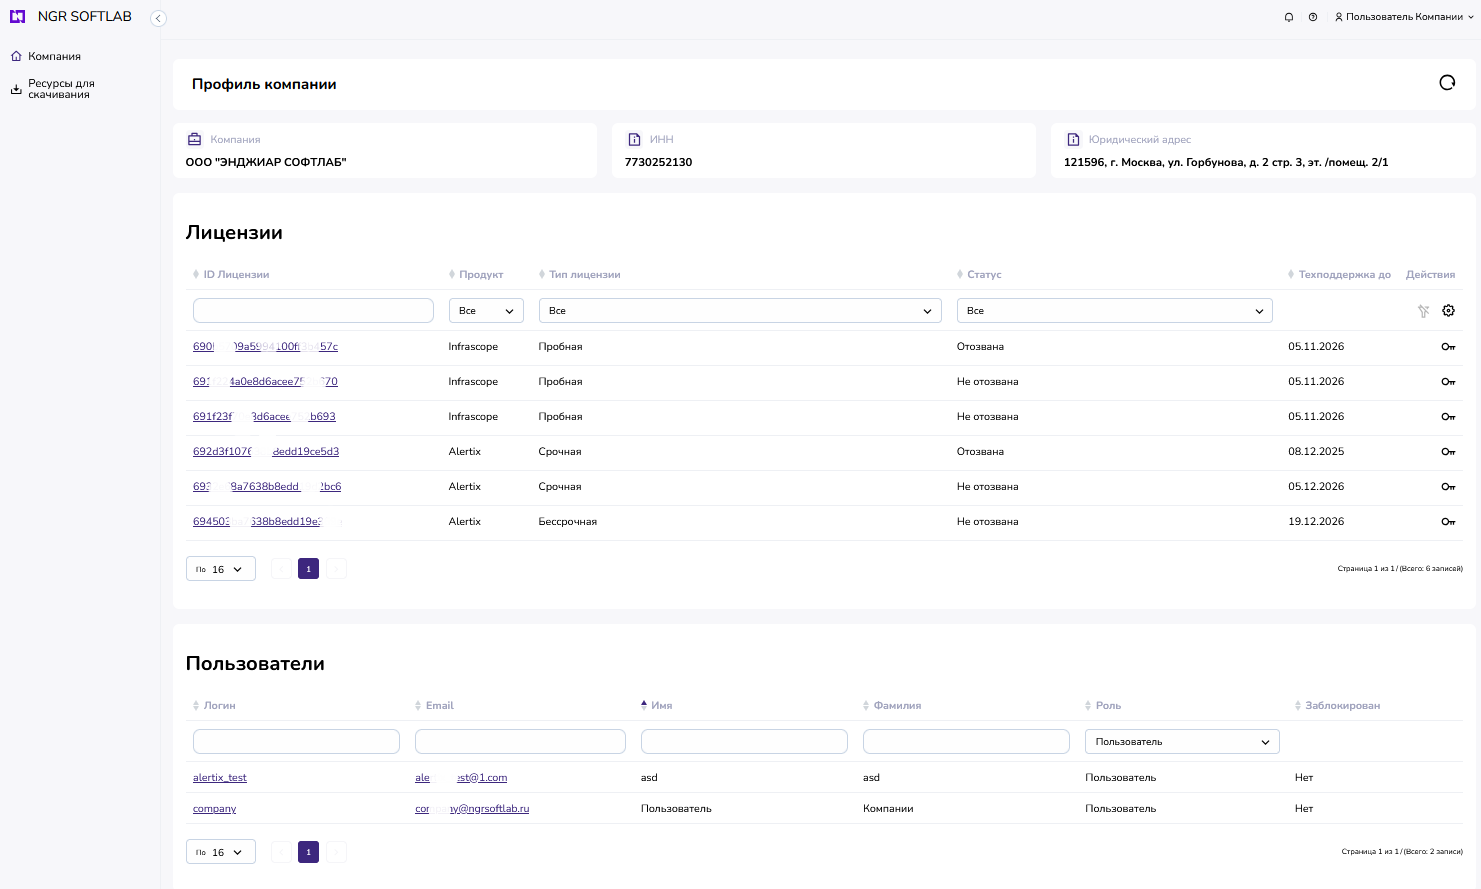Click email link ending @1.com
This screenshot has height=889, width=1481.
pos(461,778)
